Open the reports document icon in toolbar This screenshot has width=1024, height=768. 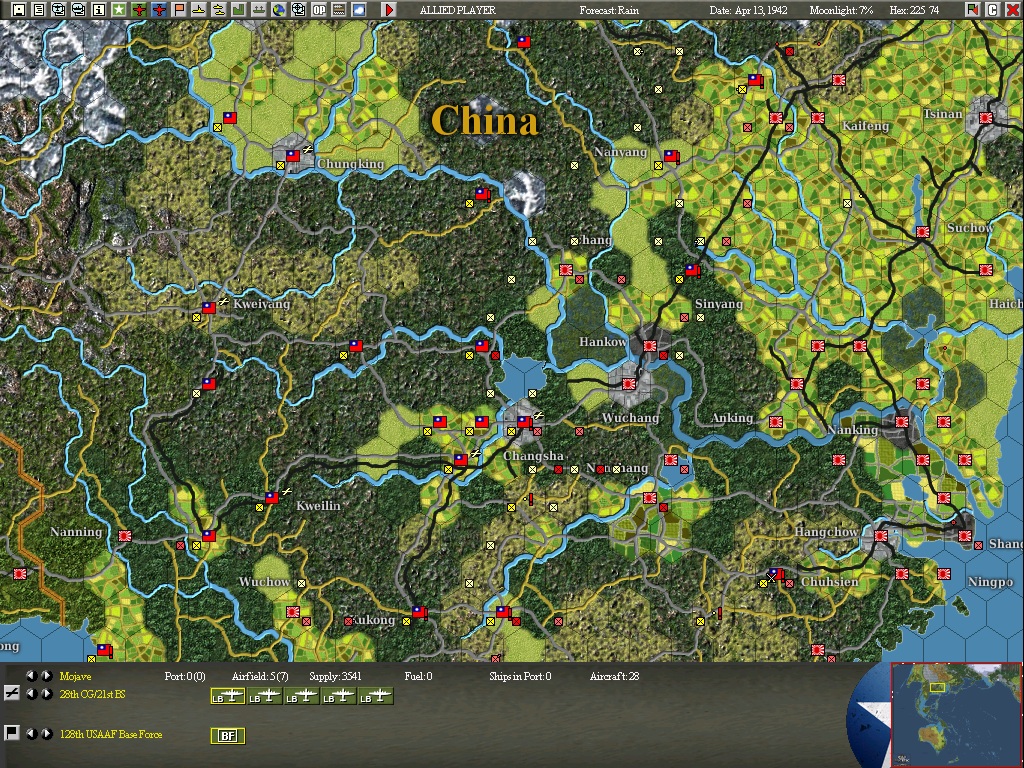pos(39,10)
